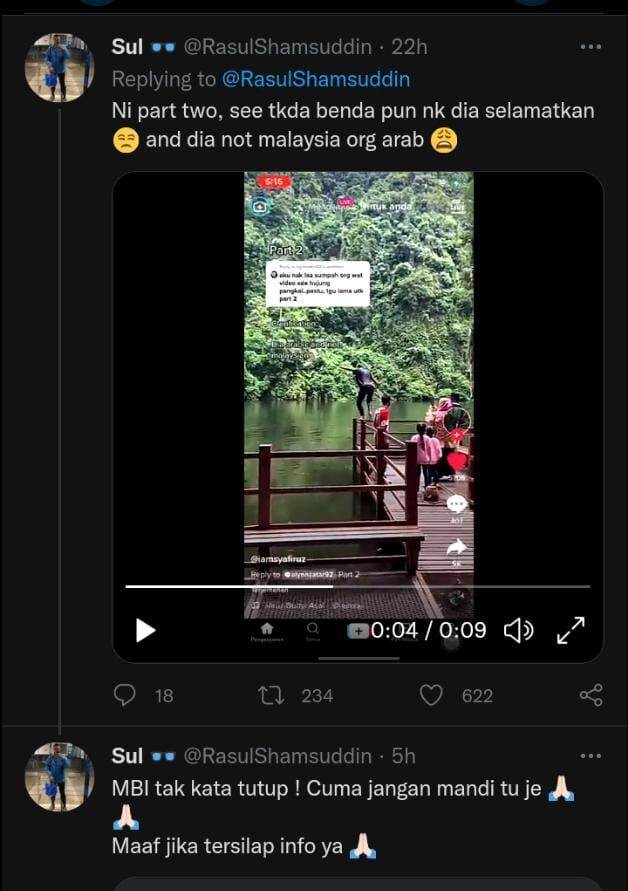Tap the TikTok heart icon in video

click(x=457, y=462)
